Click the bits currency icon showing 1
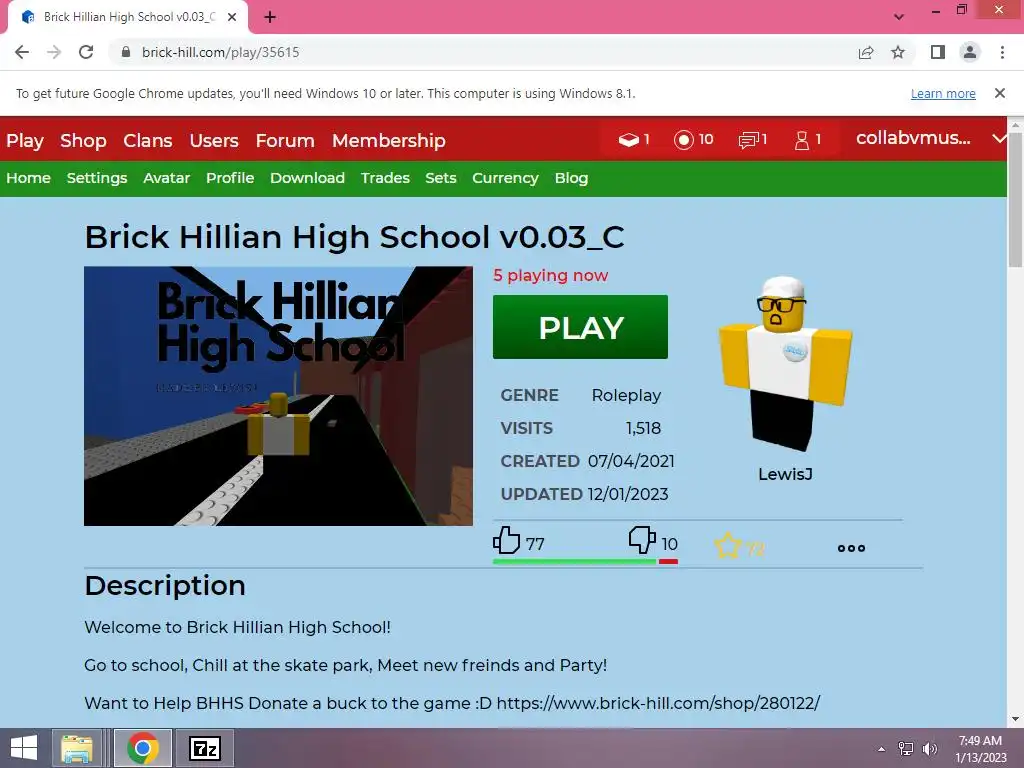This screenshot has height=768, width=1024. (x=629, y=139)
